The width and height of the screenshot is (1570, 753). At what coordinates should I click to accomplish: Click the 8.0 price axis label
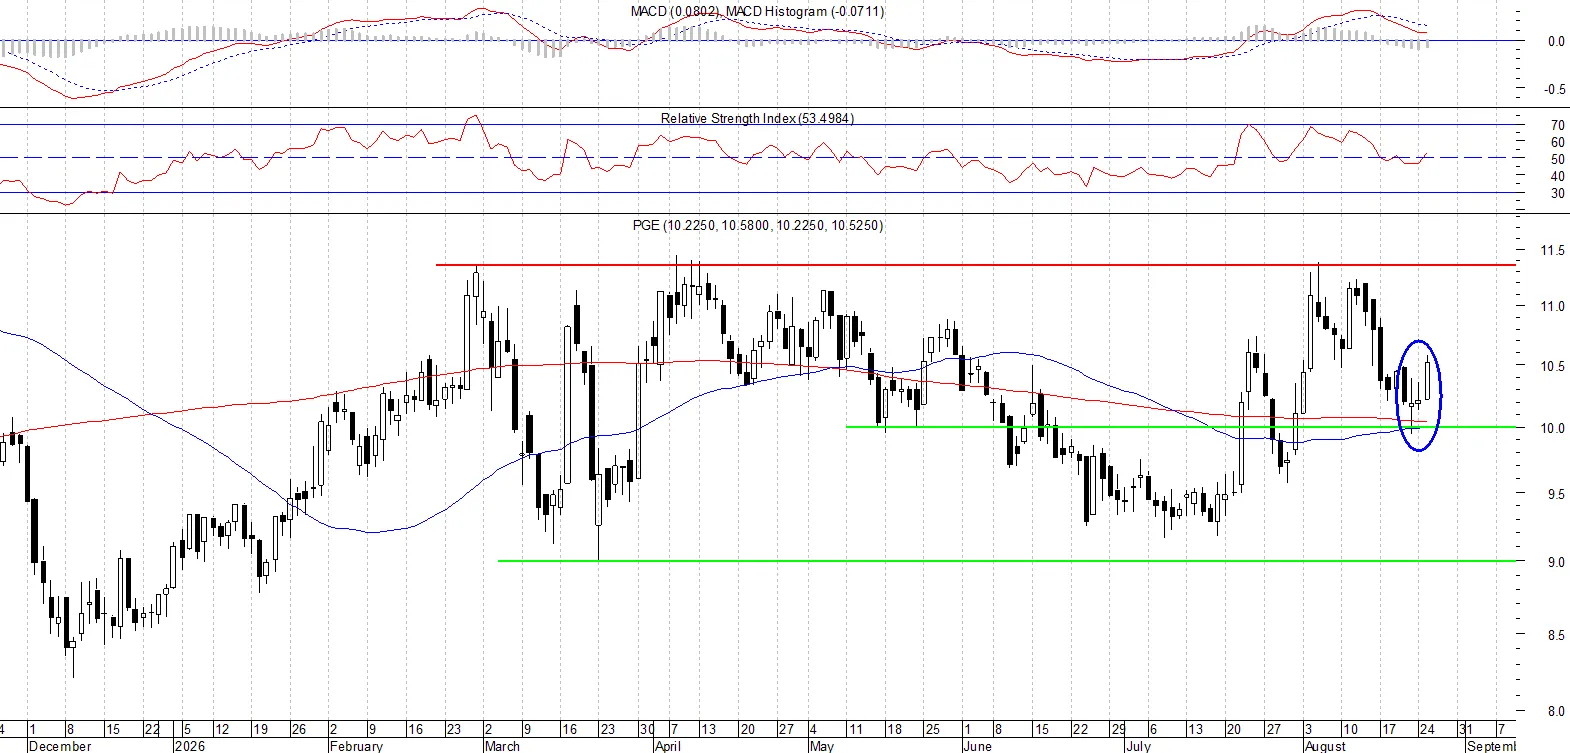1555,711
